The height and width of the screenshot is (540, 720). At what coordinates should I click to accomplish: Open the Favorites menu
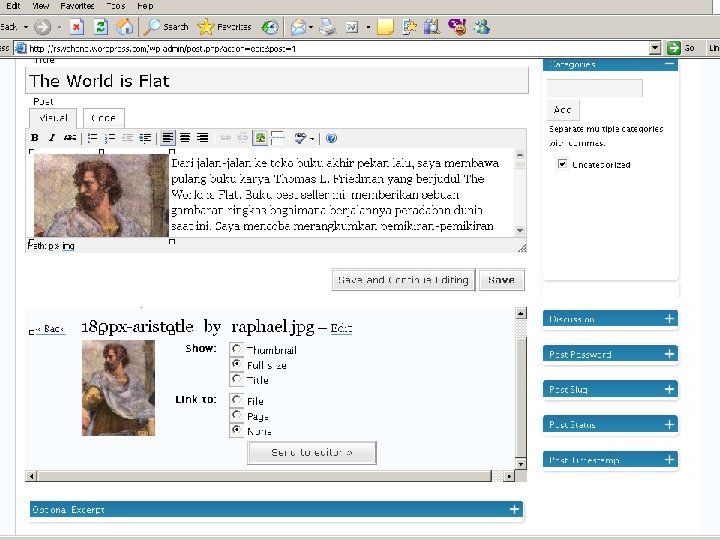77,6
